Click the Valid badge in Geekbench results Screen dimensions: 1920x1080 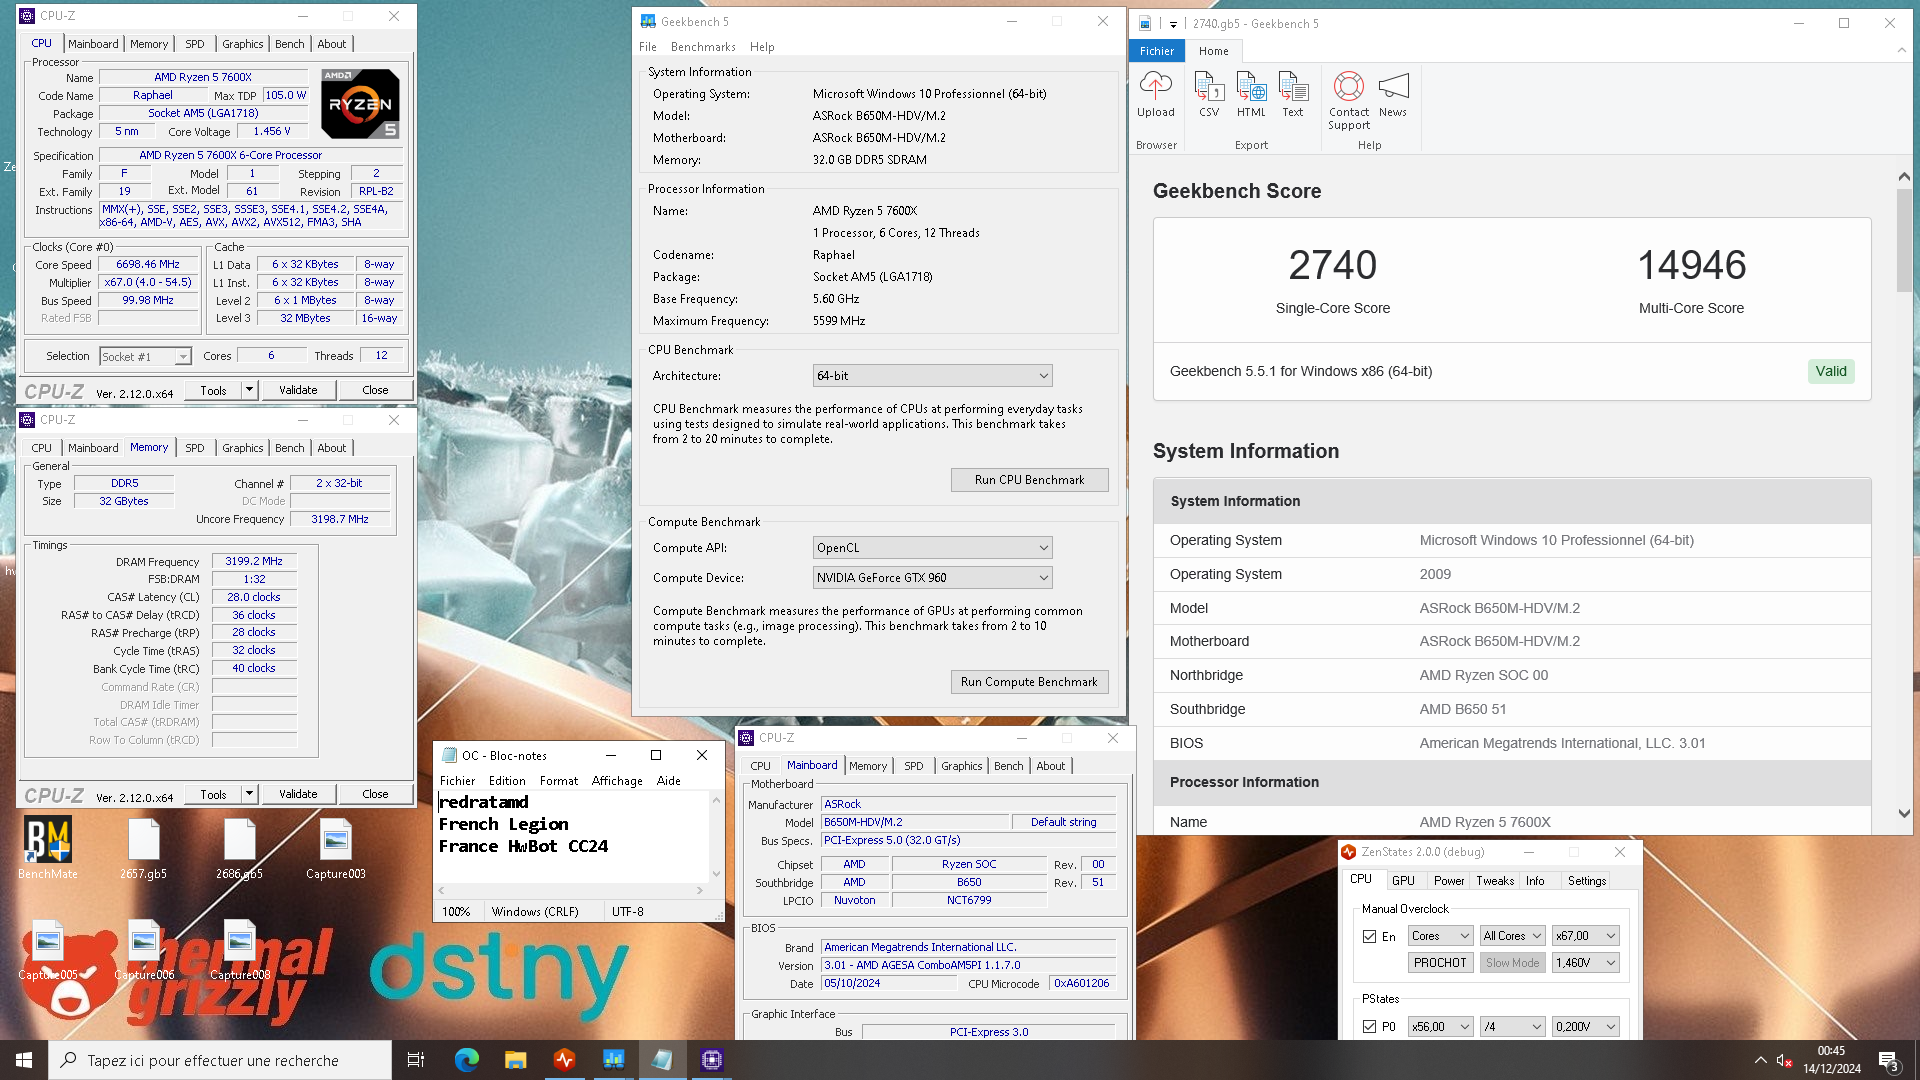(1831, 372)
